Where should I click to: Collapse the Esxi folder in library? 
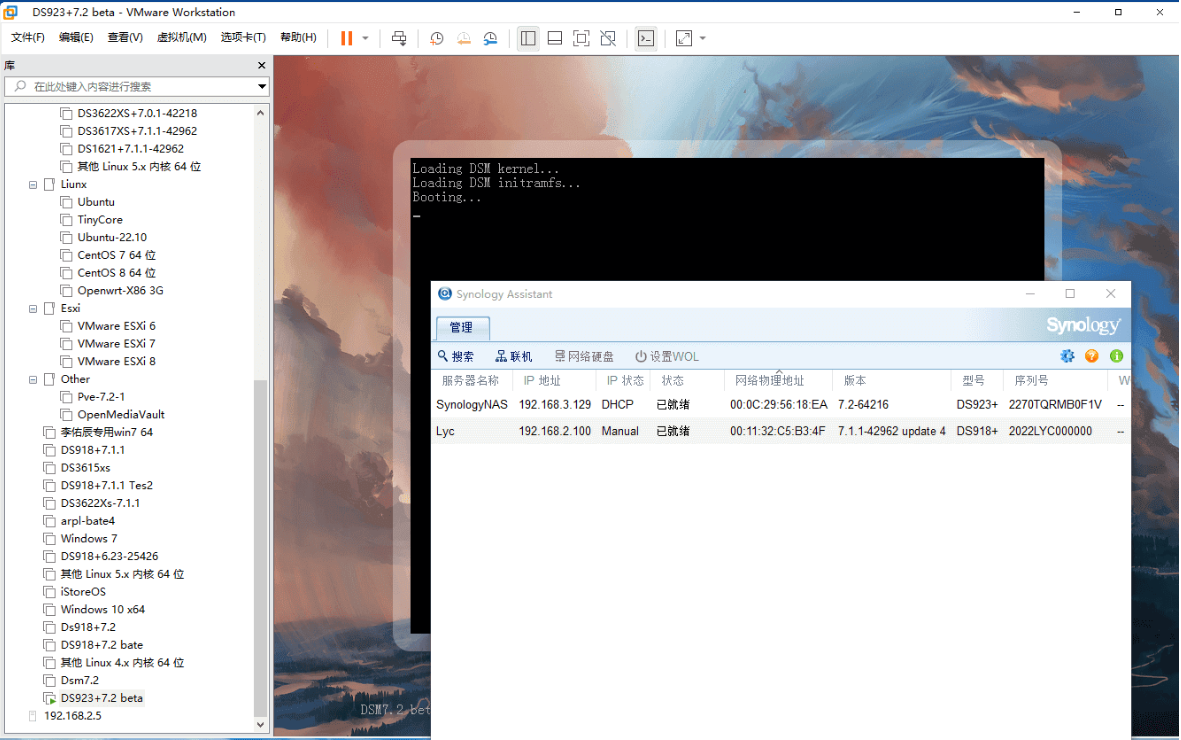(x=33, y=309)
